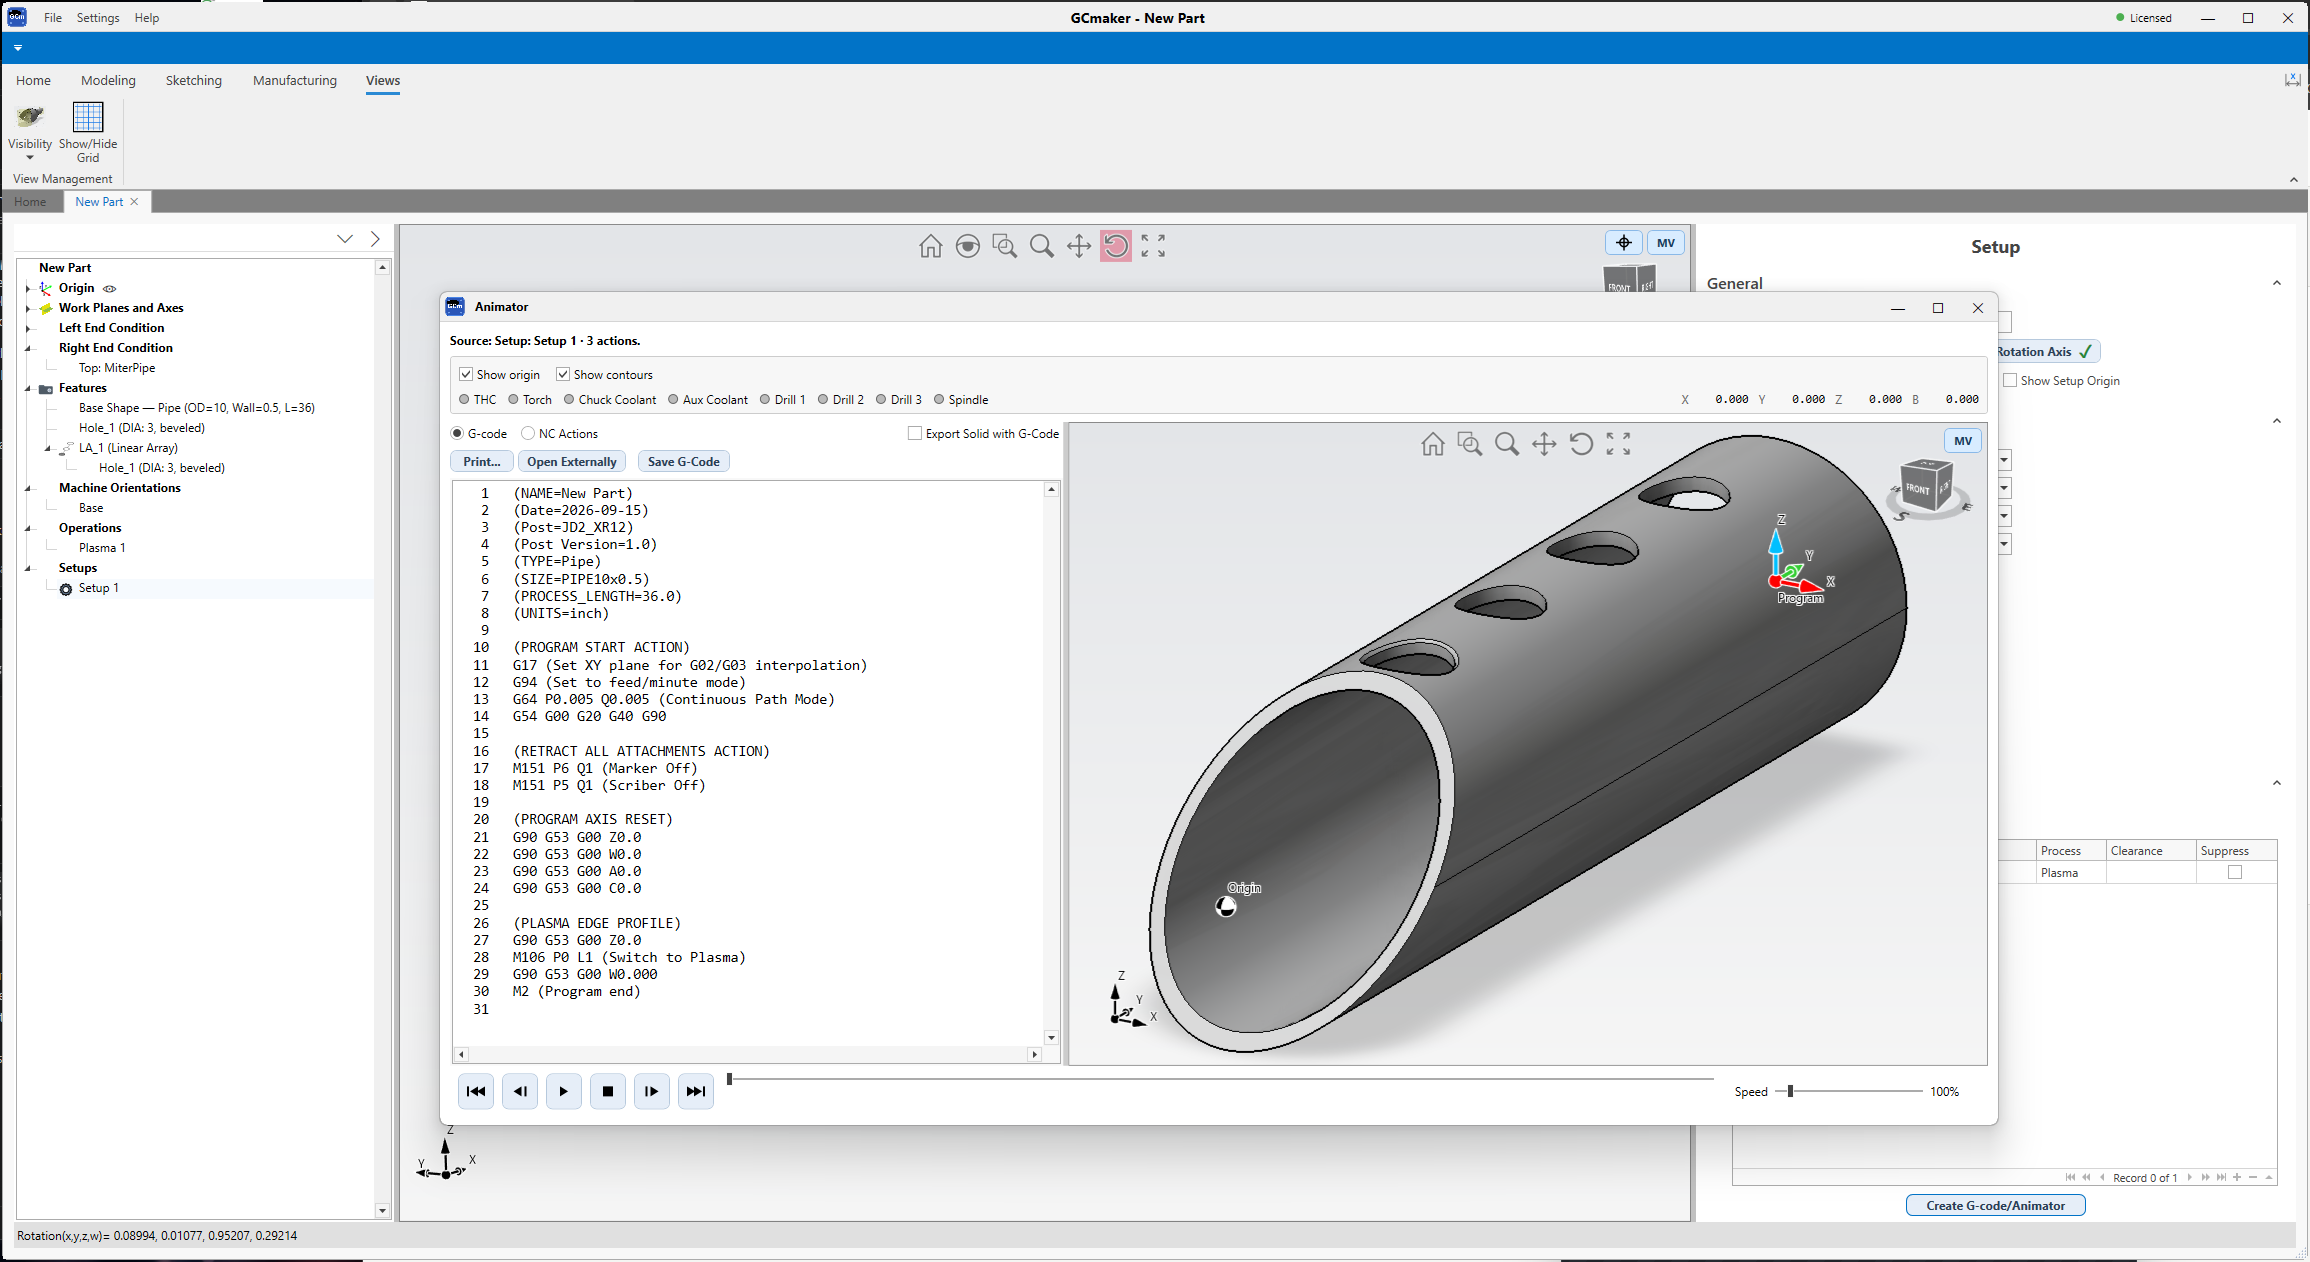Jump to the start of the animation
Viewport: 2310px width, 1262px height.
pos(476,1091)
